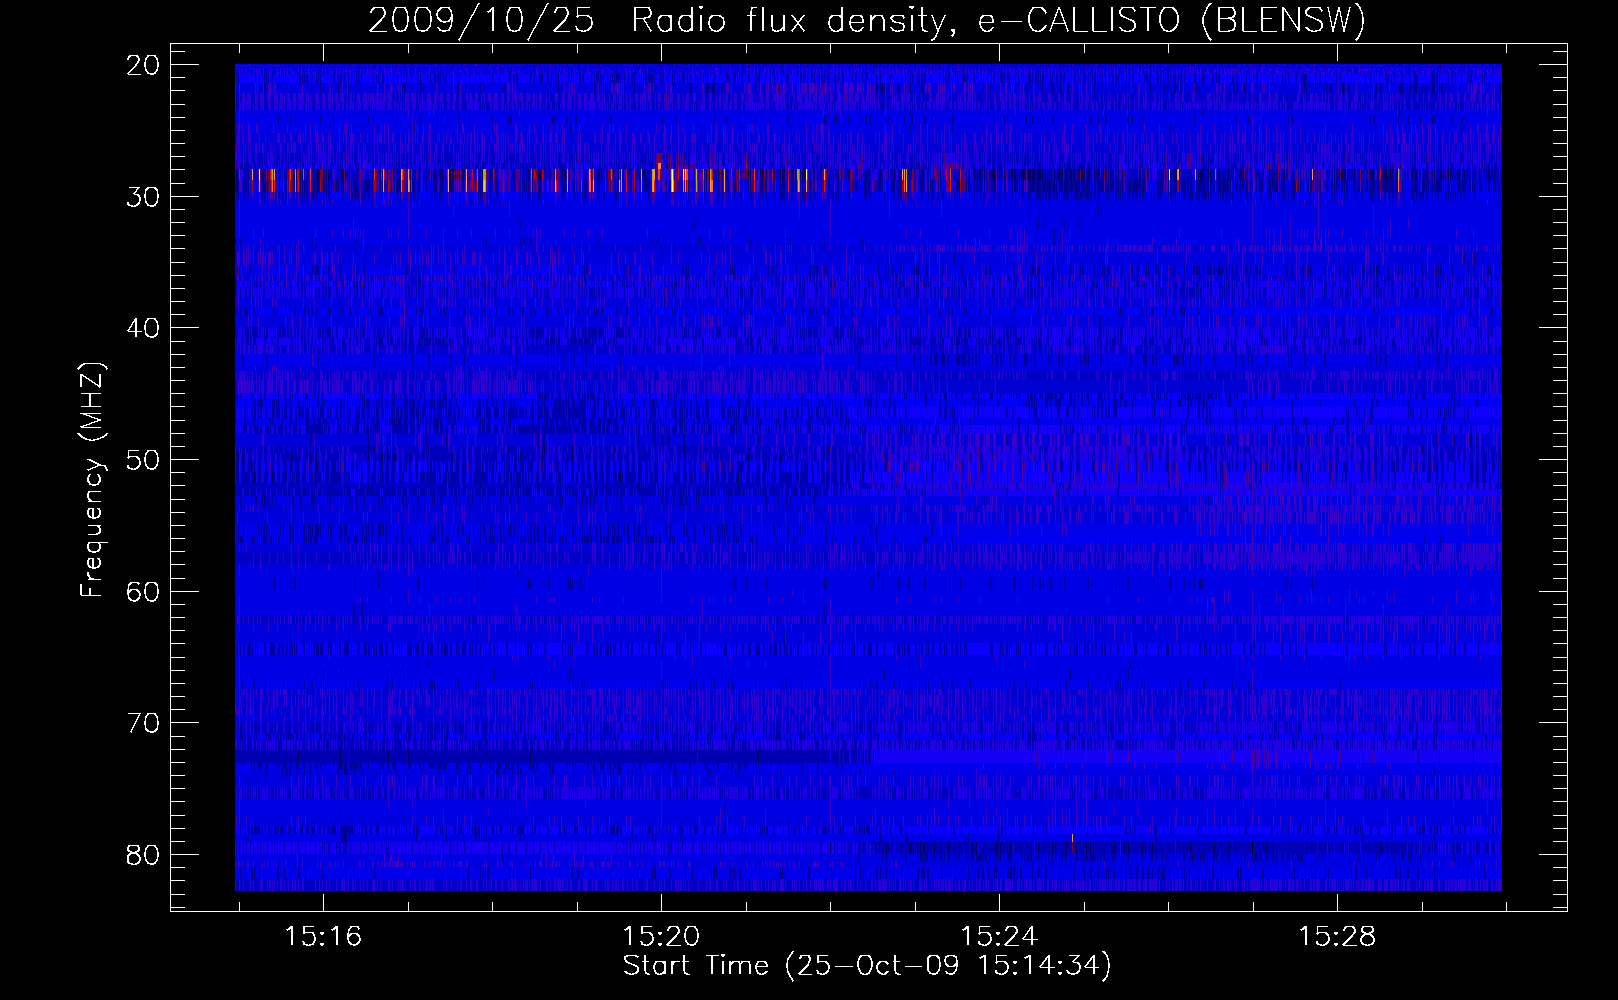
Task: Click the 70 frequency tick label
Action: [x=144, y=723]
